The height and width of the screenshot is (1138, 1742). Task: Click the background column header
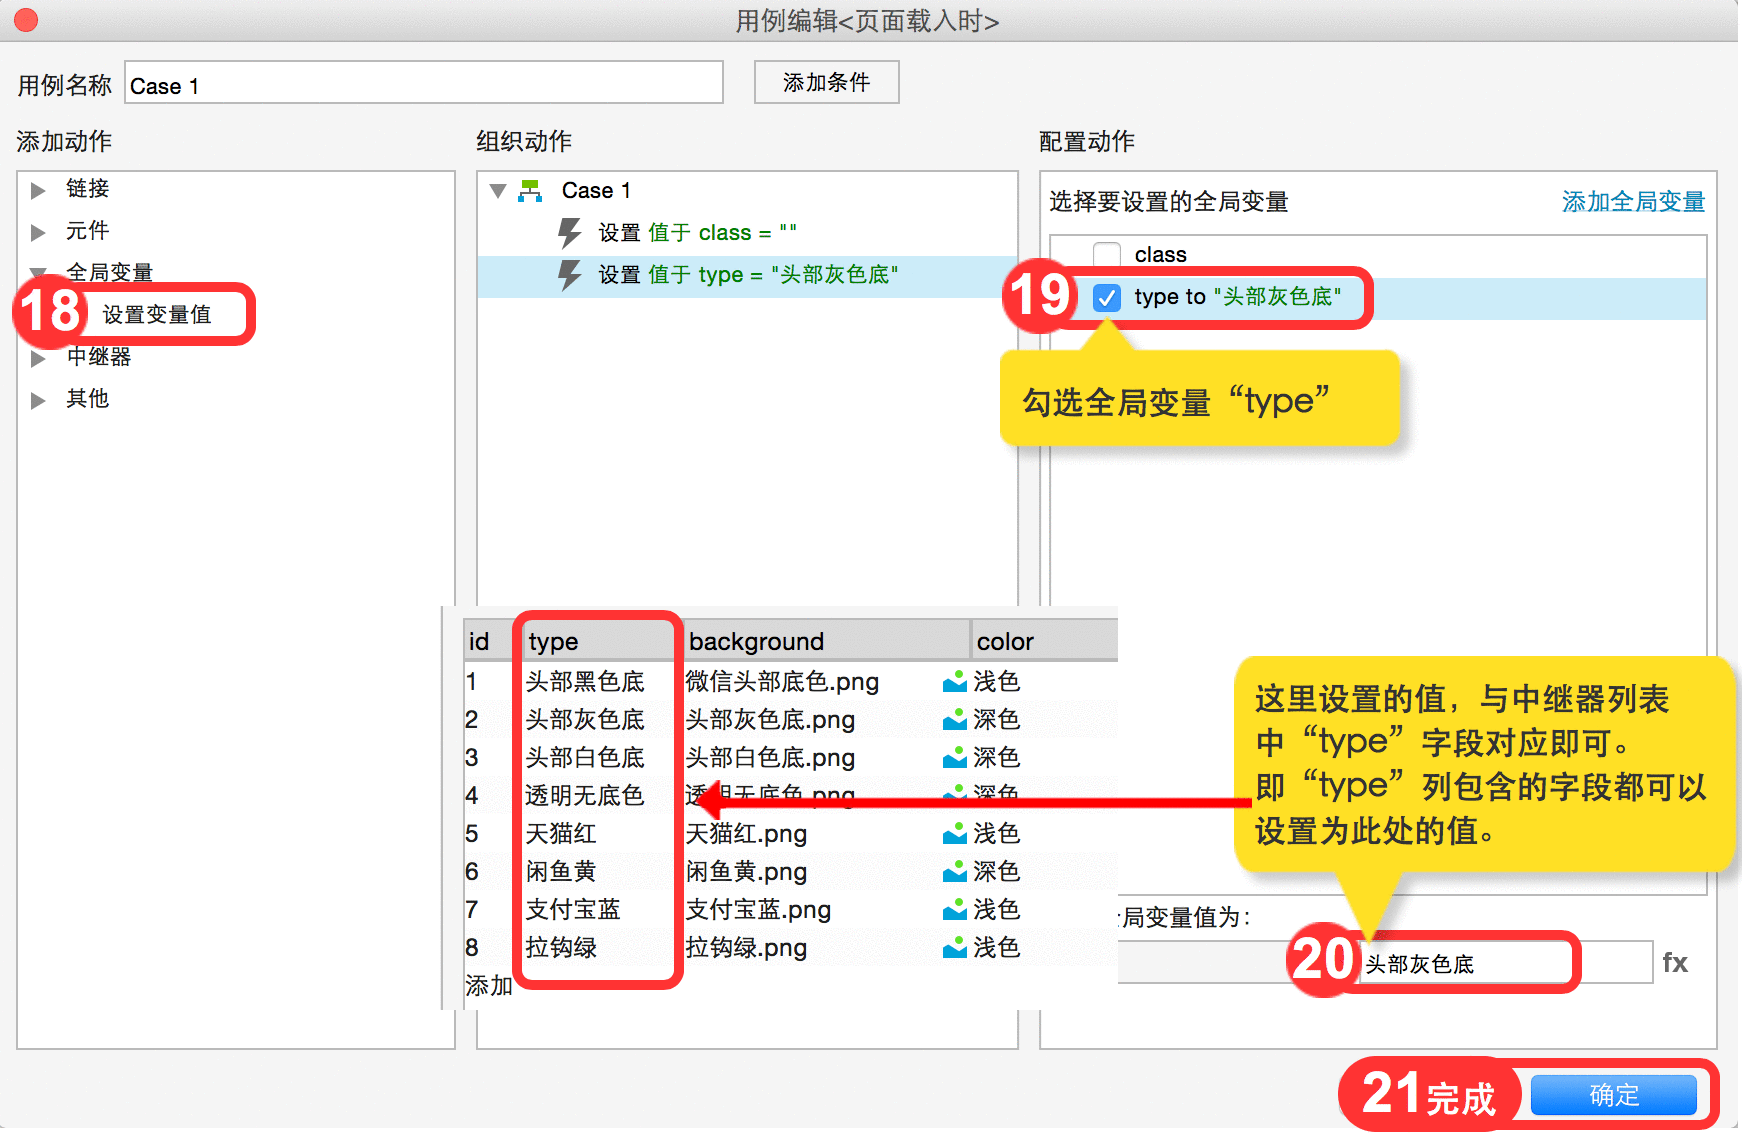pos(826,641)
